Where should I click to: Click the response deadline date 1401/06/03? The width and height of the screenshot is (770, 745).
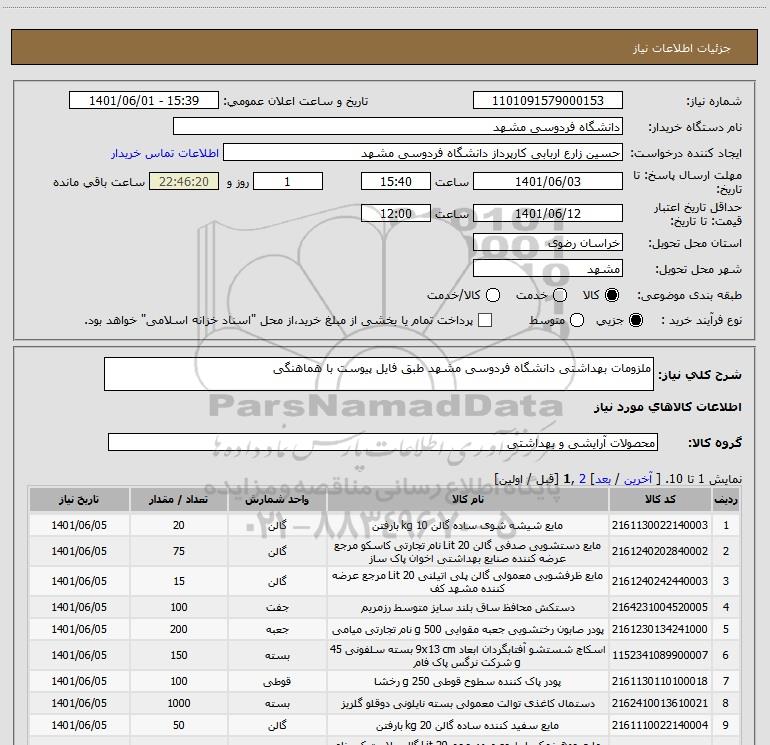coord(548,182)
